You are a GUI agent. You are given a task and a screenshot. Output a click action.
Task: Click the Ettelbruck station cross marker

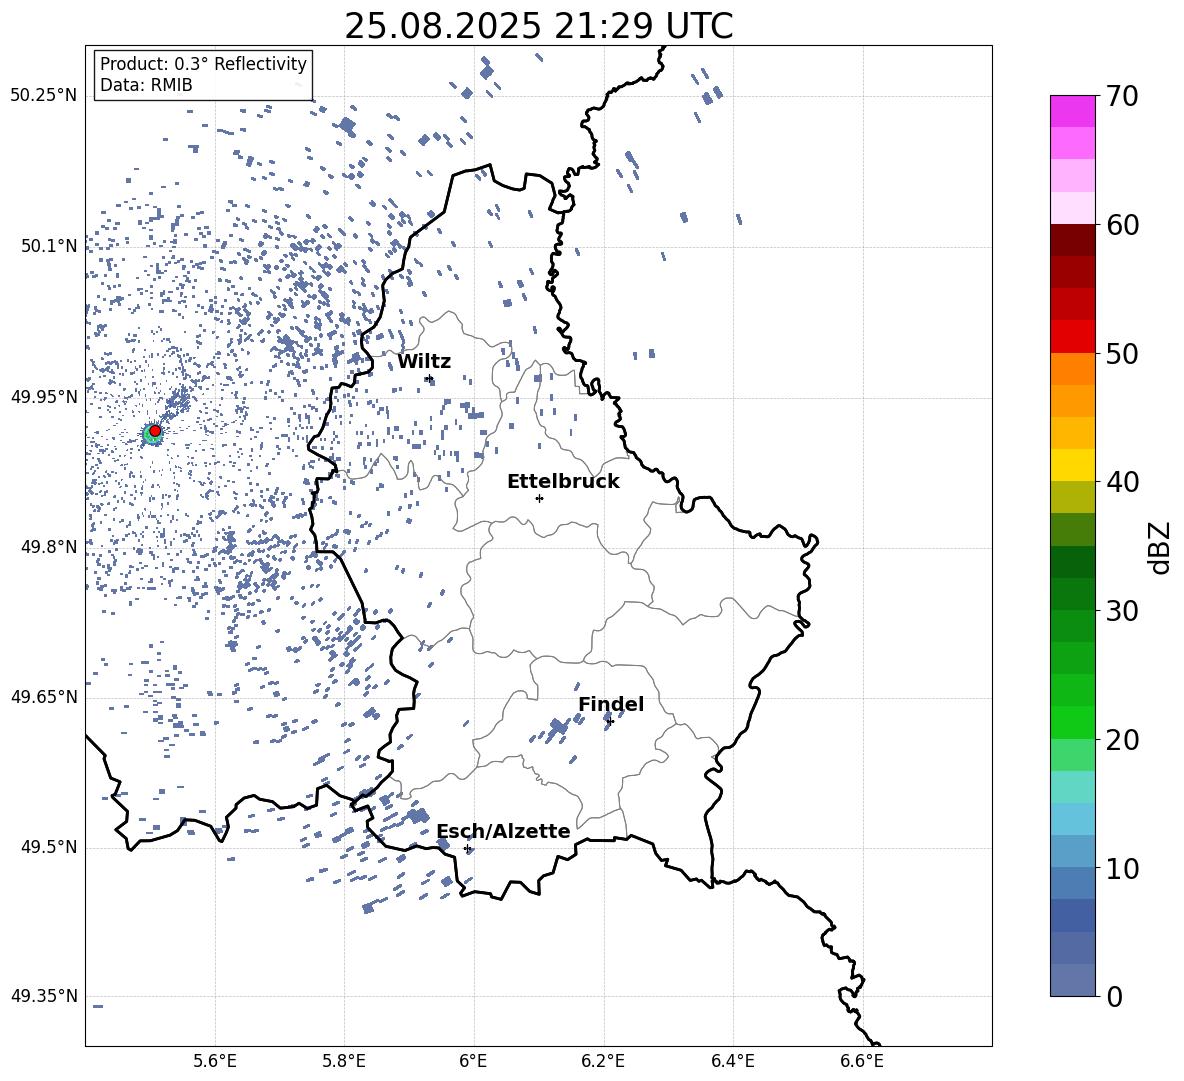pyautogui.click(x=539, y=498)
